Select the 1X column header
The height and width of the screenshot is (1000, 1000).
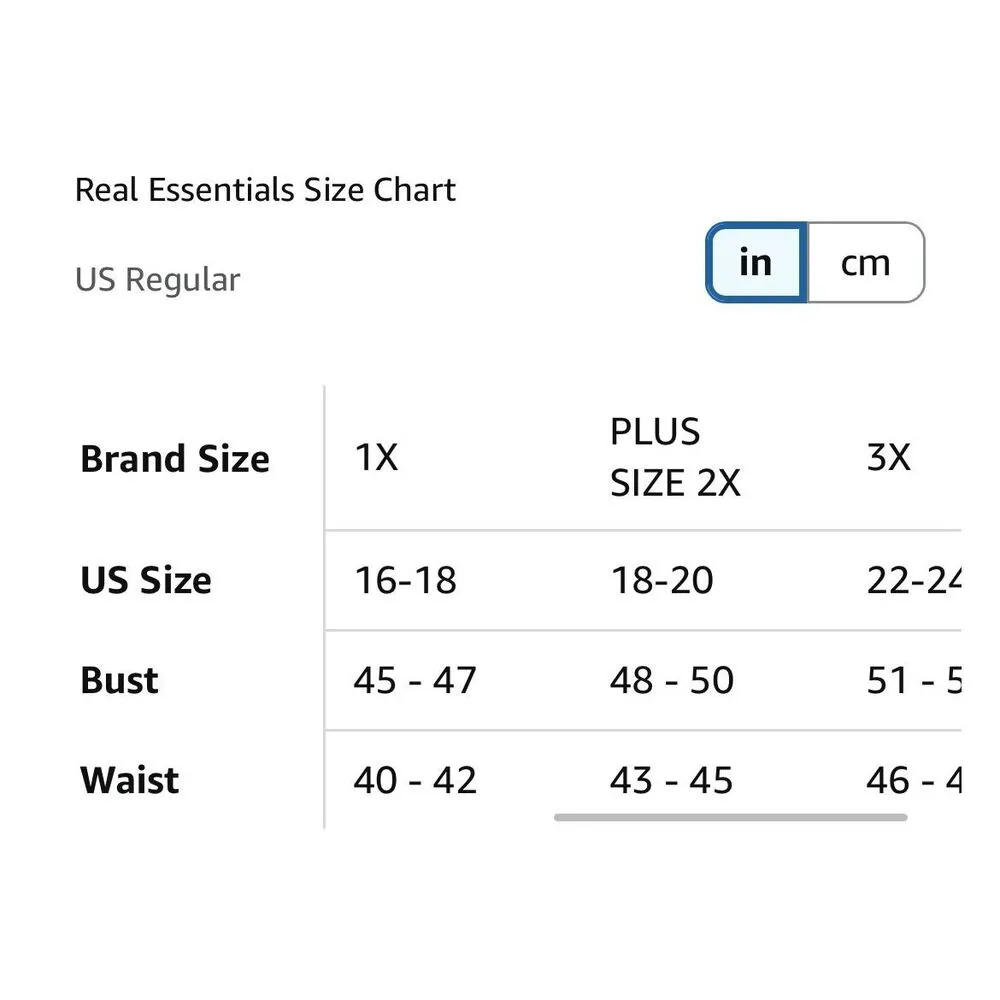point(375,458)
